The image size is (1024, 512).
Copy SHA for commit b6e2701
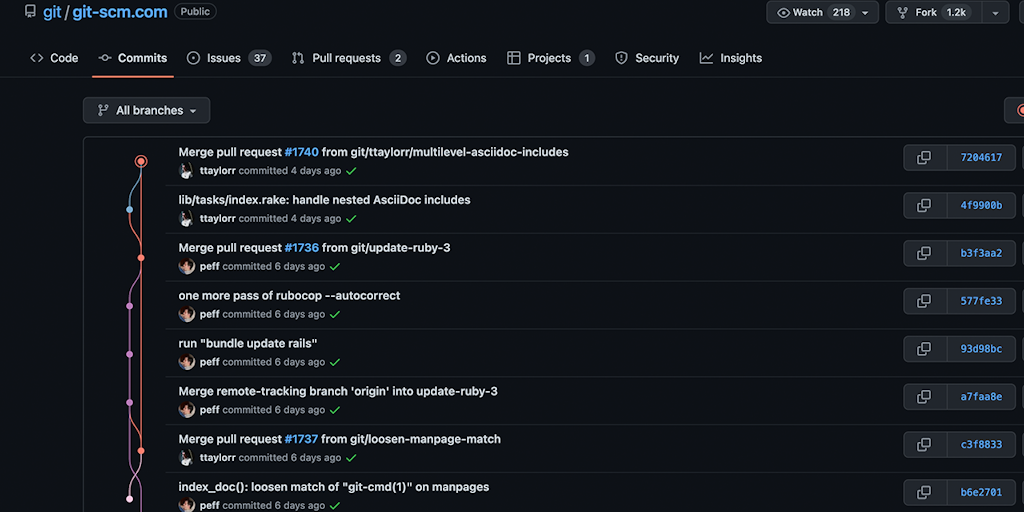coord(925,492)
